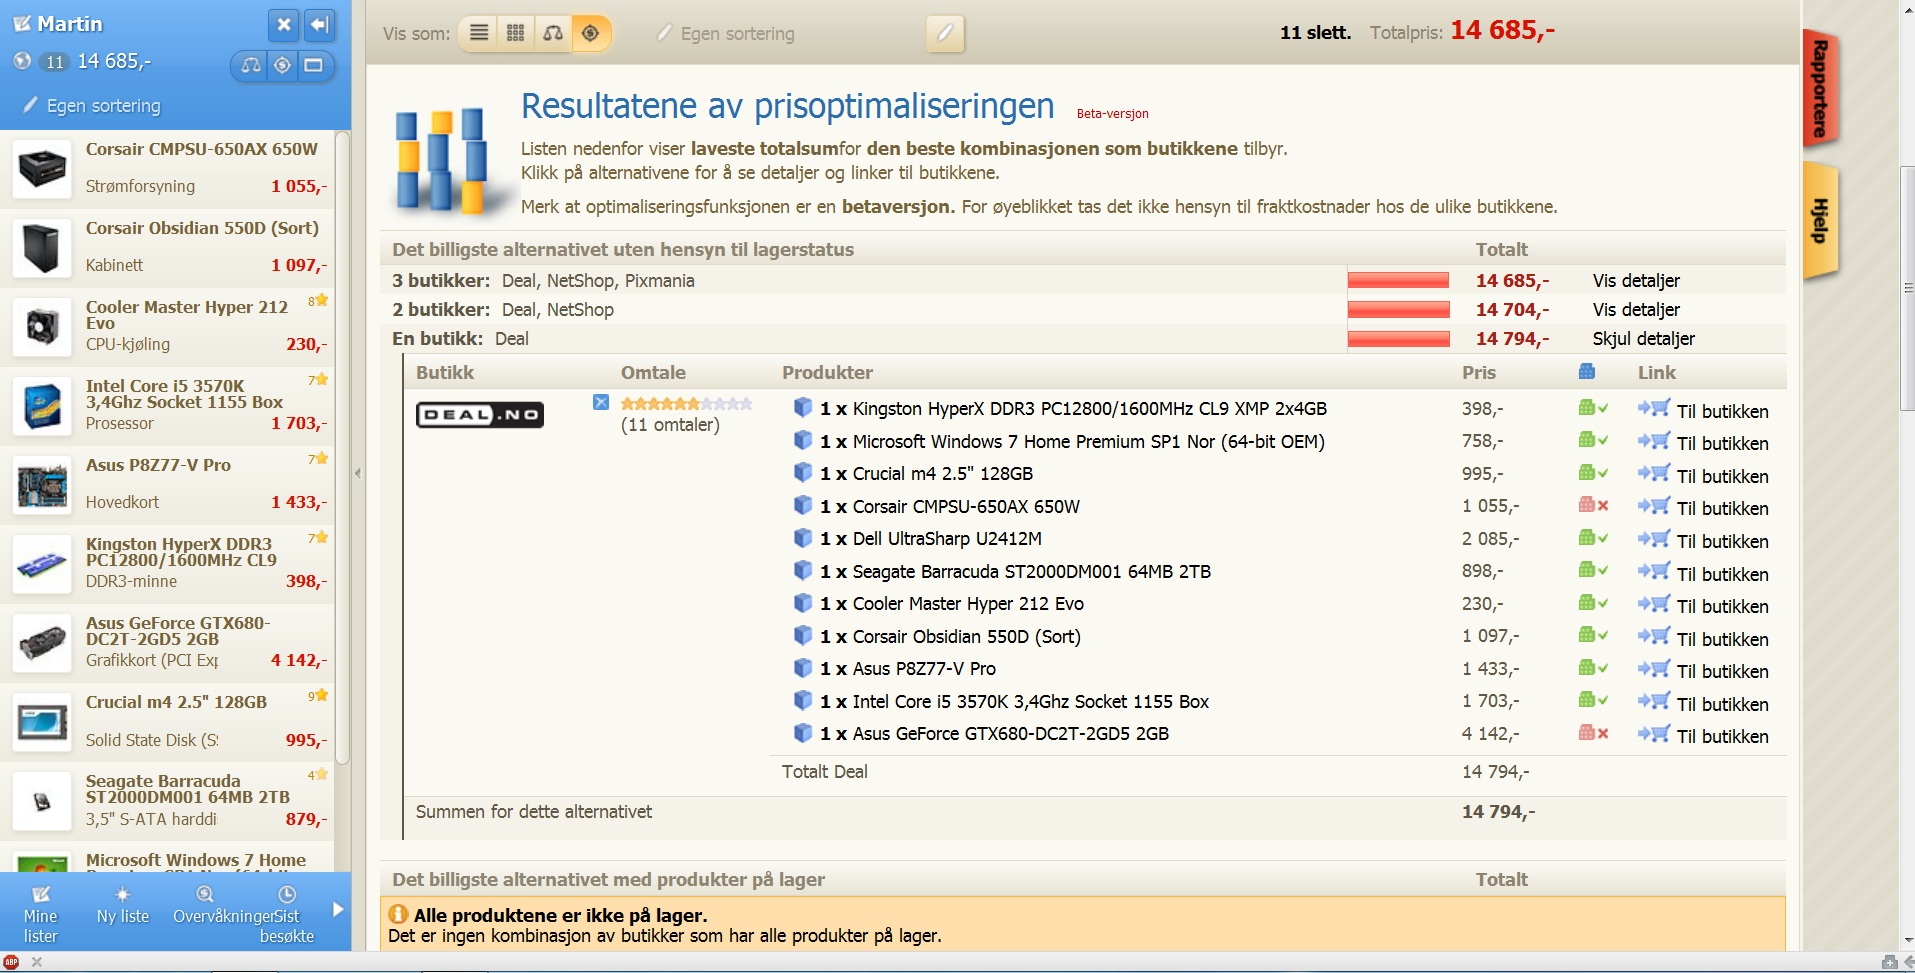Open the (11 omtaler) reviews link
This screenshot has height=973, width=1915.
(x=670, y=425)
